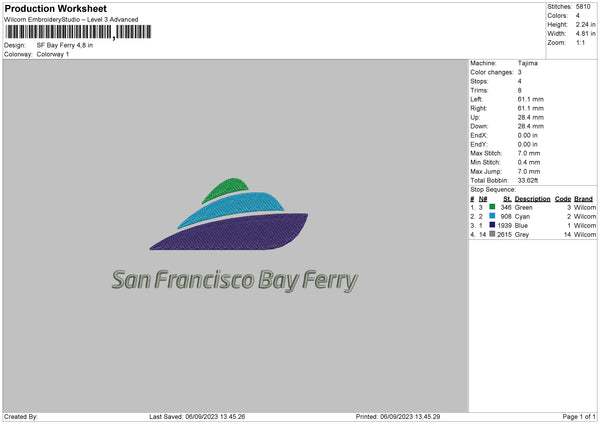This screenshot has width=600, height=424.
Task: Click the 'Page 1 of 1' indicator
Action: [579, 417]
